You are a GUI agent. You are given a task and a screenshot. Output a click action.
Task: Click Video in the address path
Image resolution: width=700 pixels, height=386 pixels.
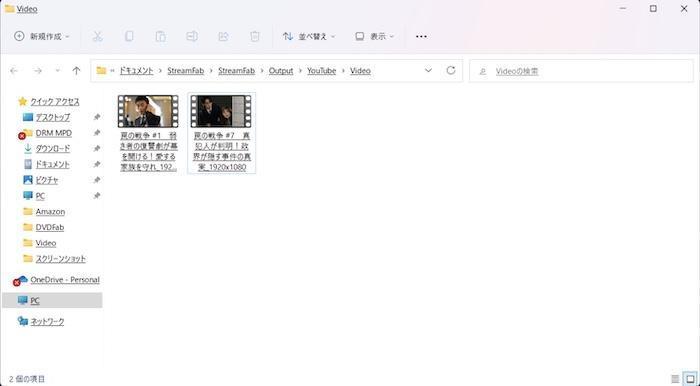[x=360, y=71]
